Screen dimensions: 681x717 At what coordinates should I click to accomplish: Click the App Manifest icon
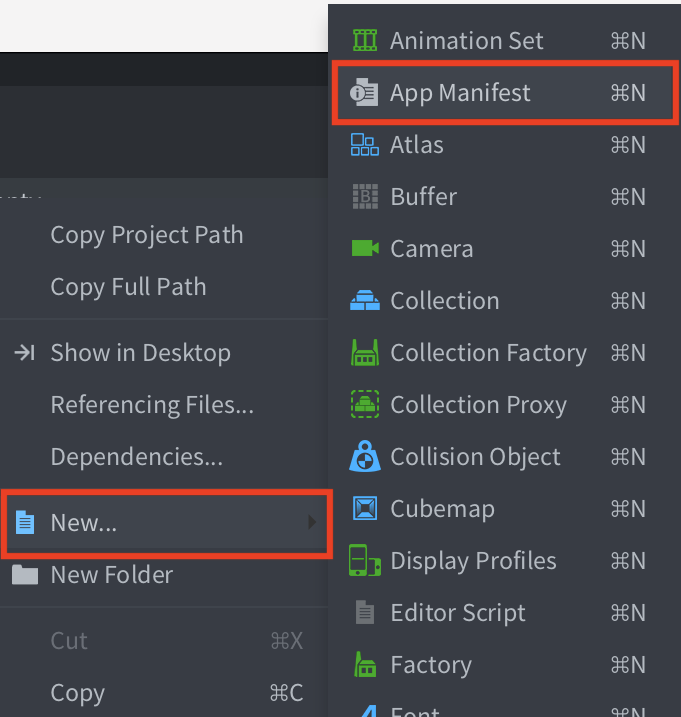pos(364,93)
